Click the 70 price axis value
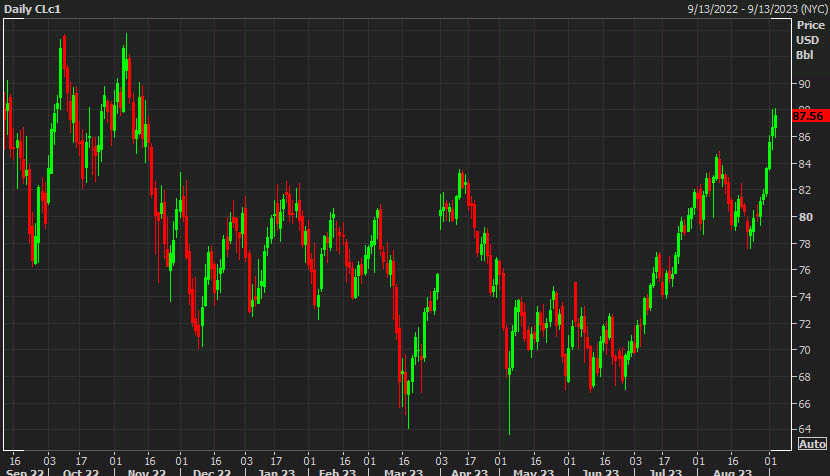Image resolution: width=830 pixels, height=476 pixels. pyautogui.click(x=805, y=350)
